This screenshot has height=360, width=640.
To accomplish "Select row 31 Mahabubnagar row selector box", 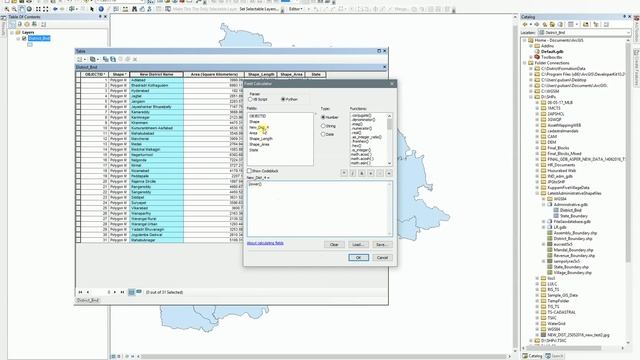I will click(78, 240).
